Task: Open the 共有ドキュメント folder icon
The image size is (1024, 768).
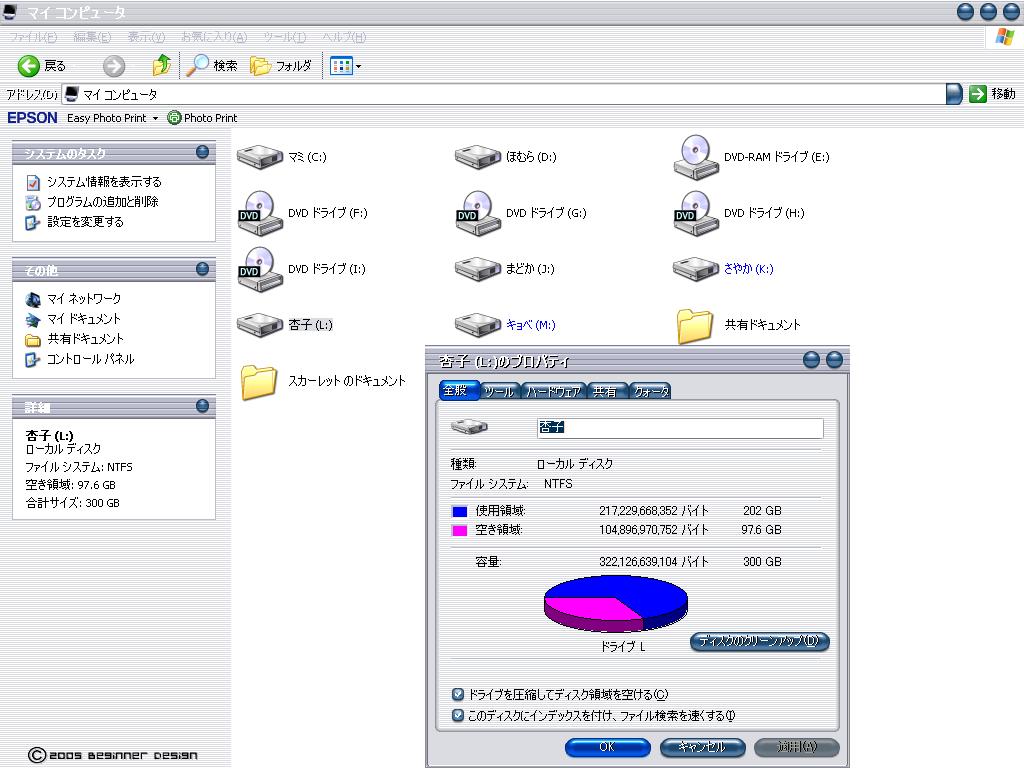Action: pos(696,325)
